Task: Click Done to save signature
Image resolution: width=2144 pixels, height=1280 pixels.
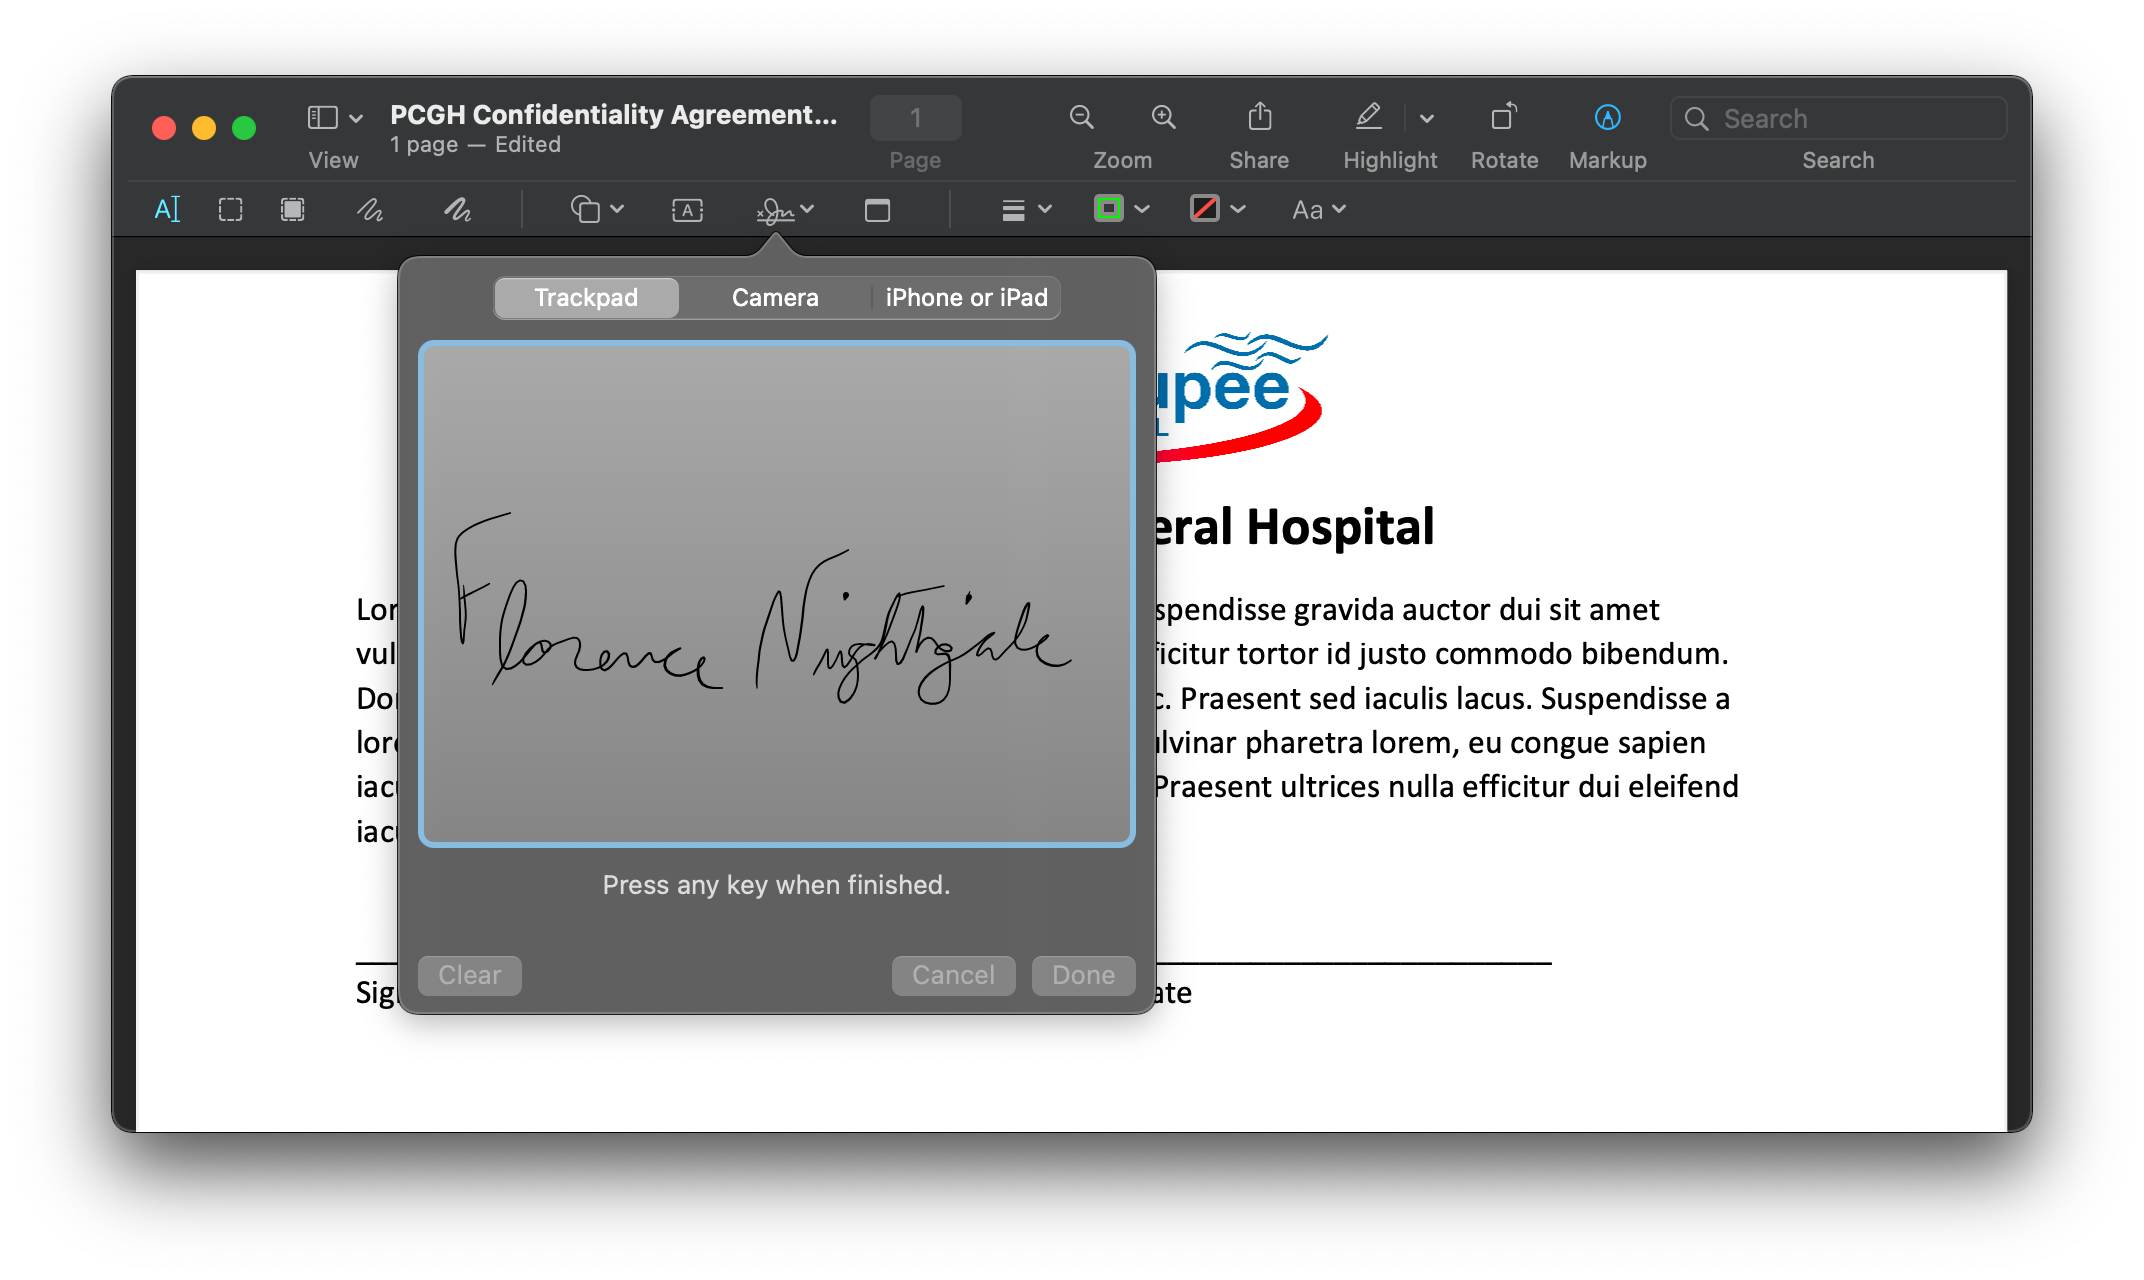Action: pyautogui.click(x=1083, y=975)
